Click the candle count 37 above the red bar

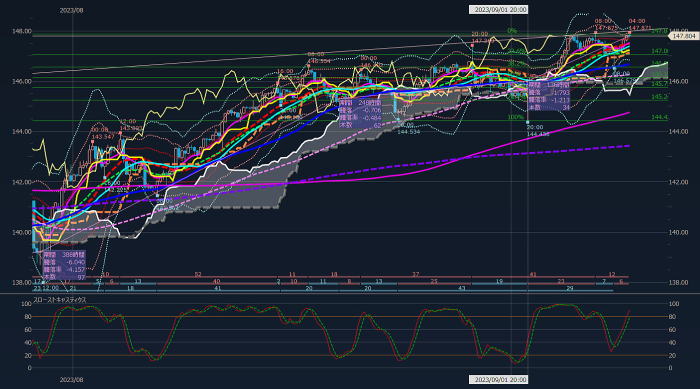(x=416, y=274)
